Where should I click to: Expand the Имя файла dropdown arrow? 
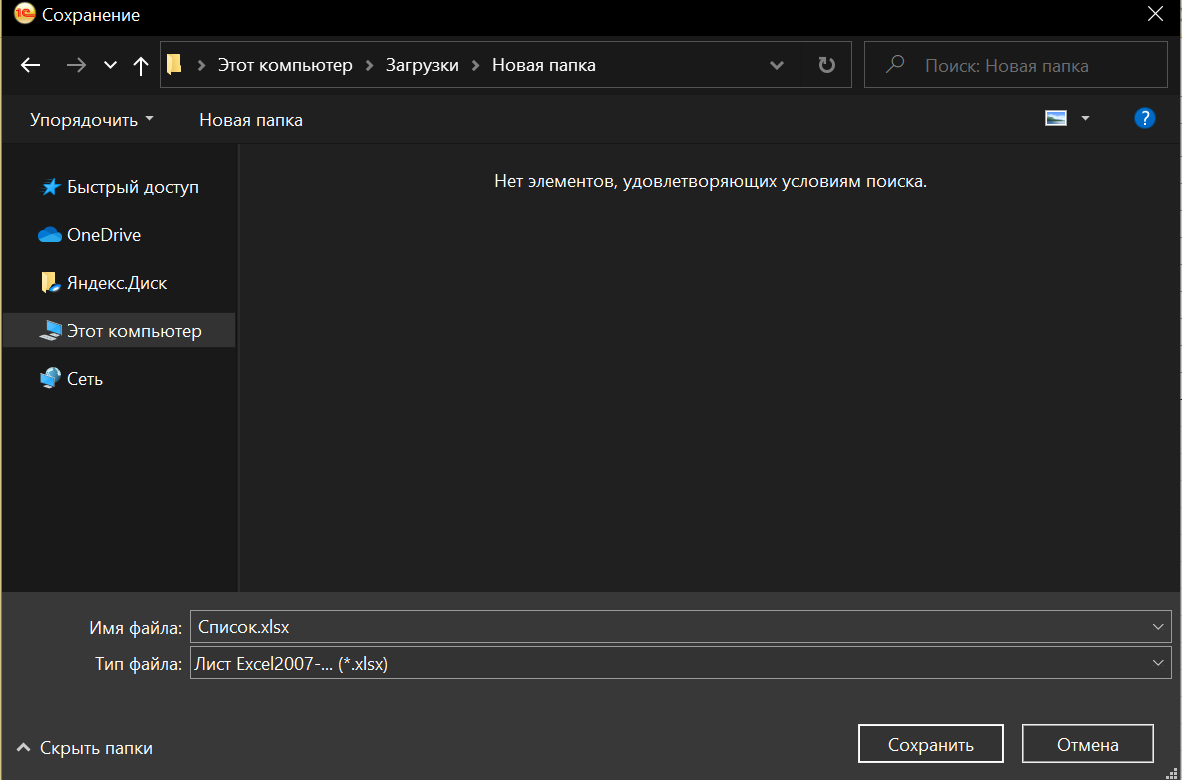pos(1159,627)
